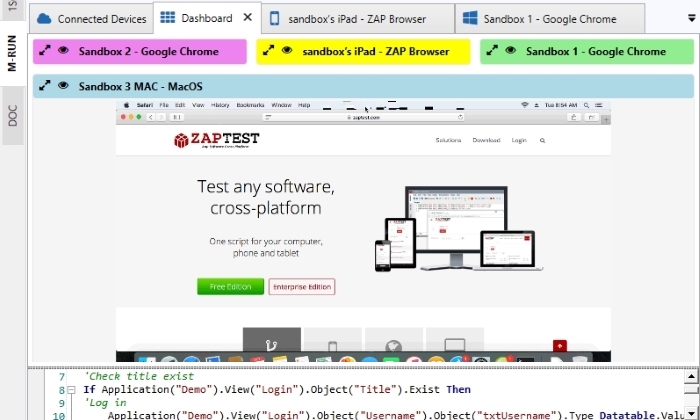Expand the Sandbox 2 - Google Chrome panel

tap(44, 51)
